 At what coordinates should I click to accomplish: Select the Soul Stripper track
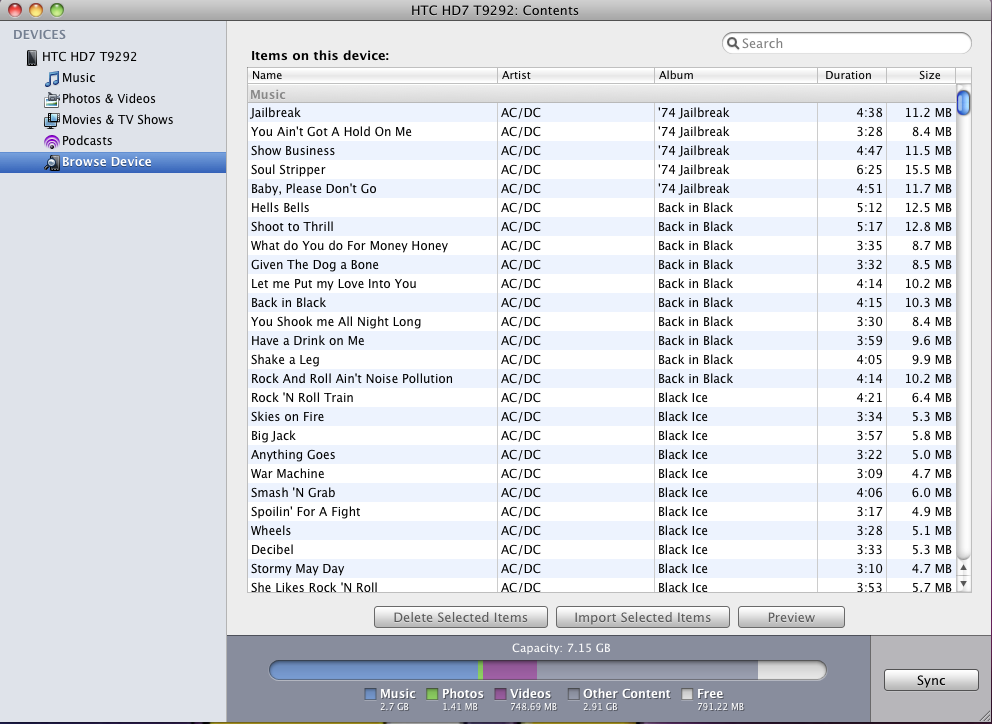click(602, 170)
